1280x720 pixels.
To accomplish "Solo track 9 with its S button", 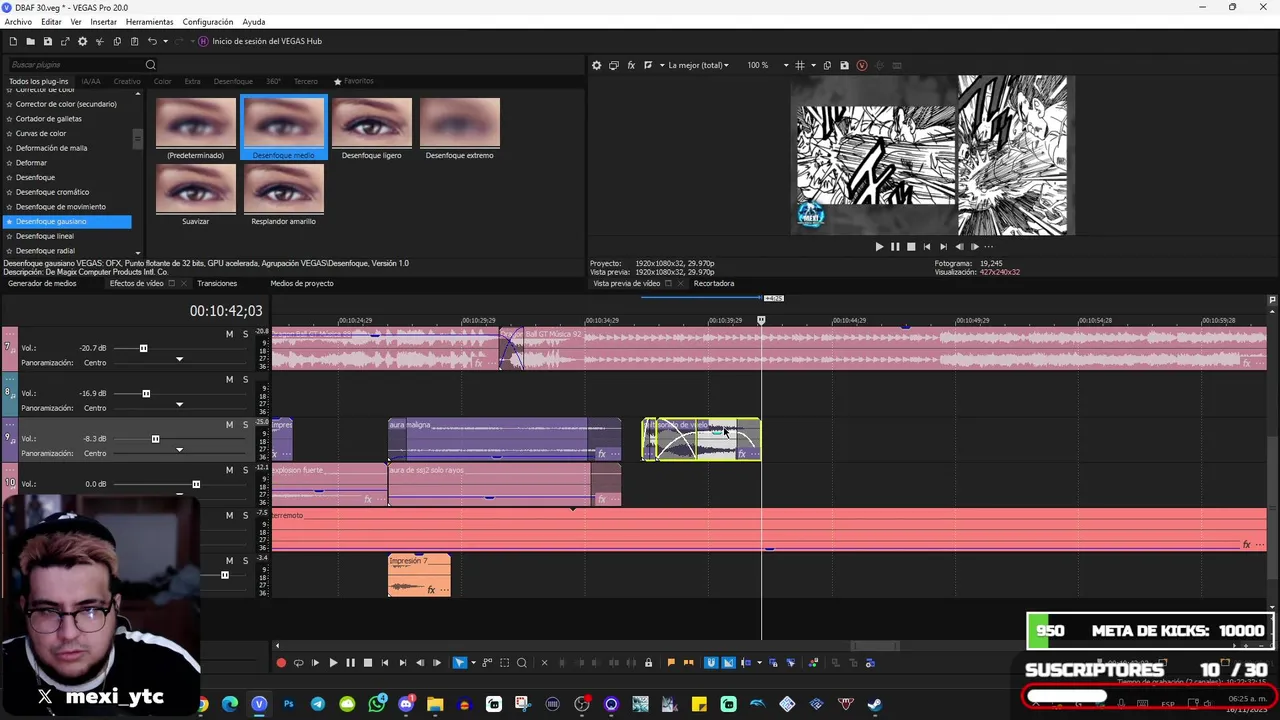I will (245, 424).
